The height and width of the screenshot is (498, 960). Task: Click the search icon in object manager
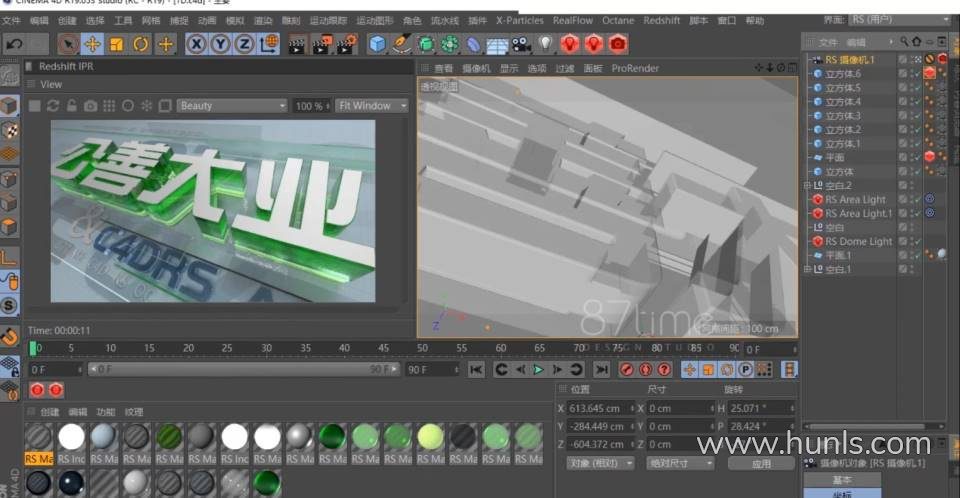(904, 42)
